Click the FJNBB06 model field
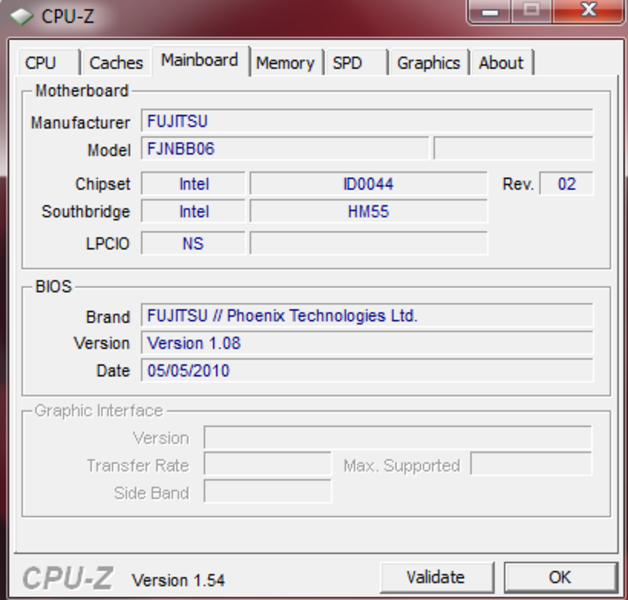Viewport: 628px width, 600px height. (285, 149)
